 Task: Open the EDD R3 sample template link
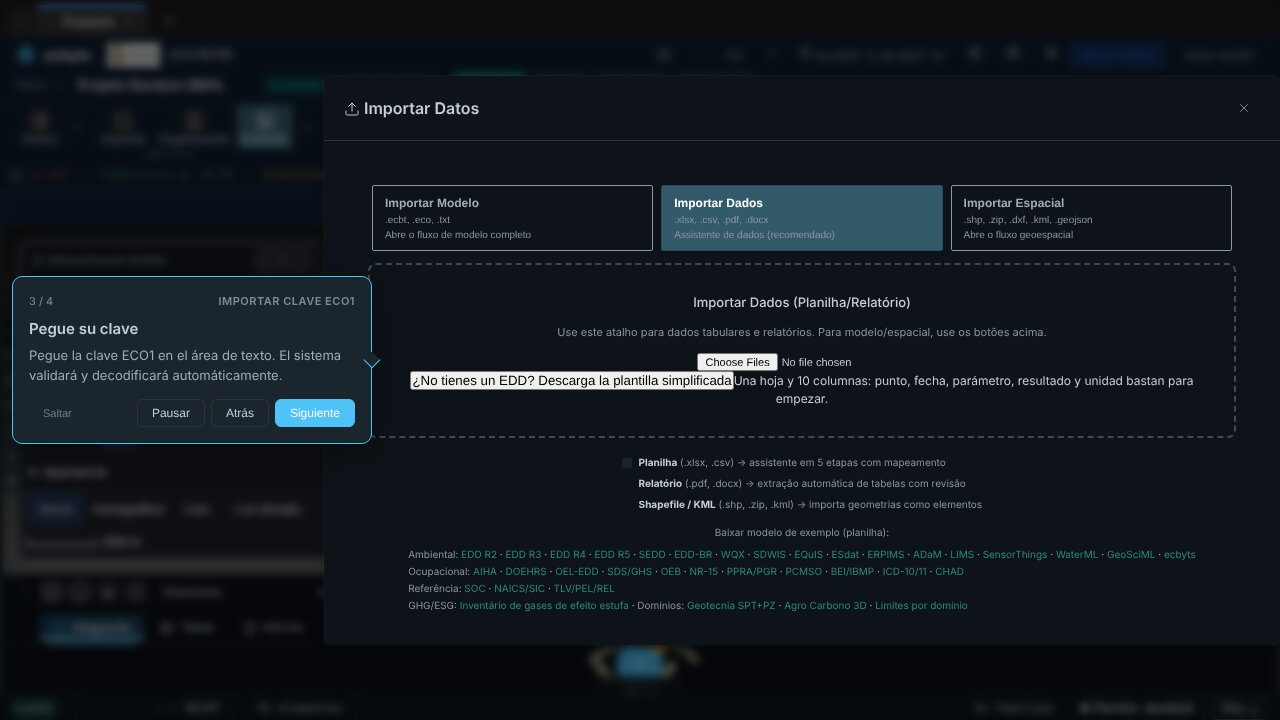(523, 554)
